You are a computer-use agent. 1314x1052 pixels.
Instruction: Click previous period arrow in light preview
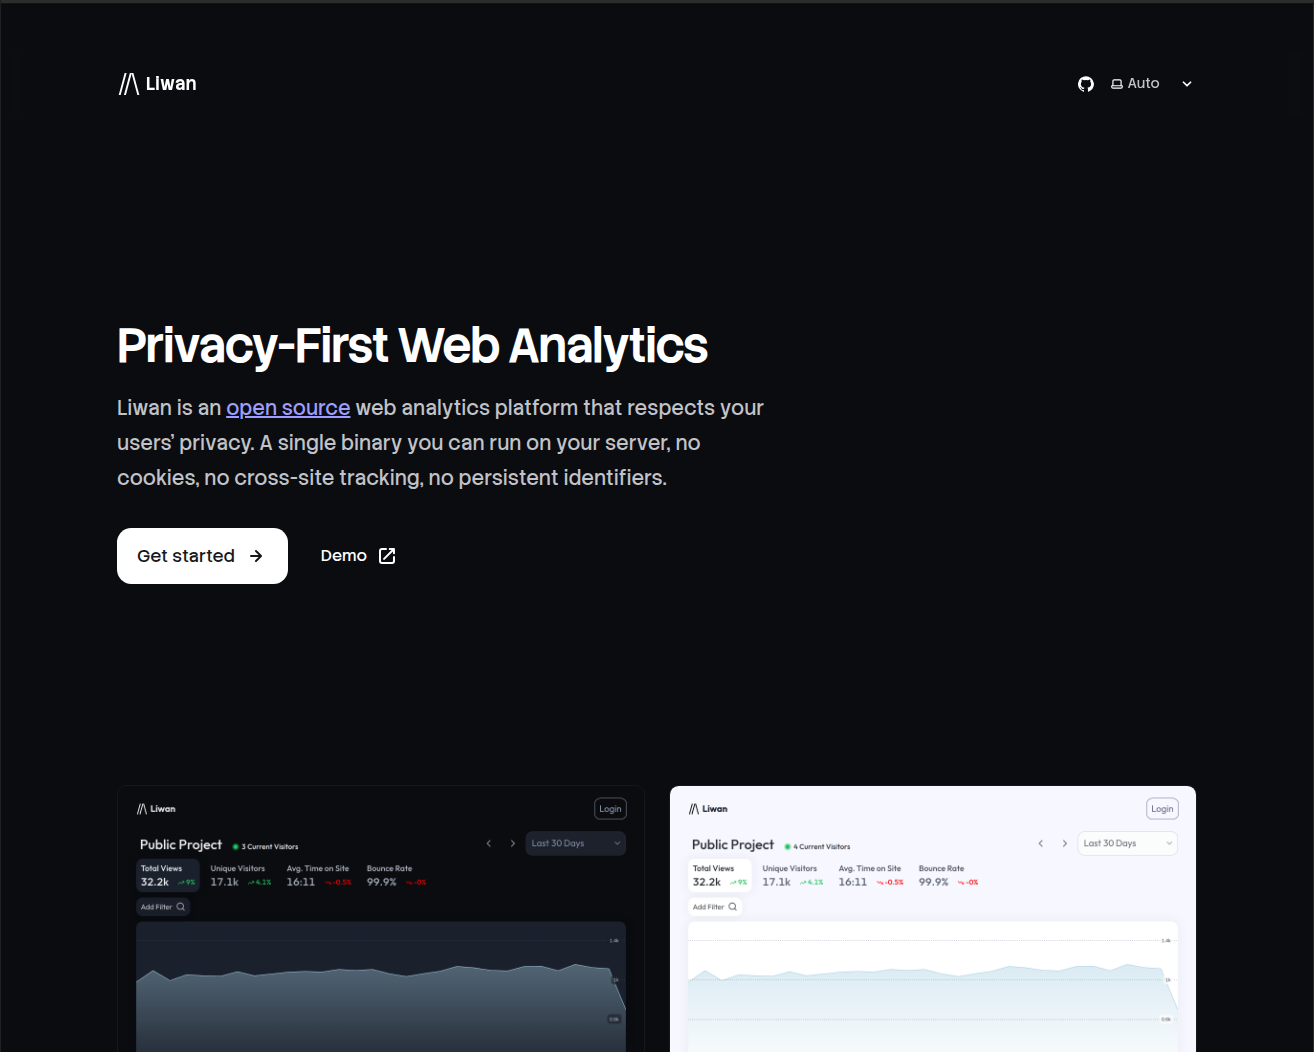click(1041, 843)
